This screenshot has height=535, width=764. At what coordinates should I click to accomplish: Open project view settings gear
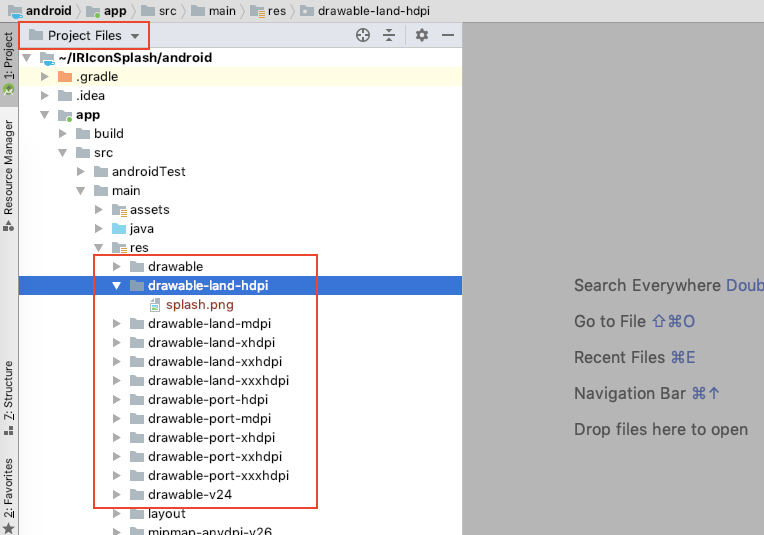point(421,35)
